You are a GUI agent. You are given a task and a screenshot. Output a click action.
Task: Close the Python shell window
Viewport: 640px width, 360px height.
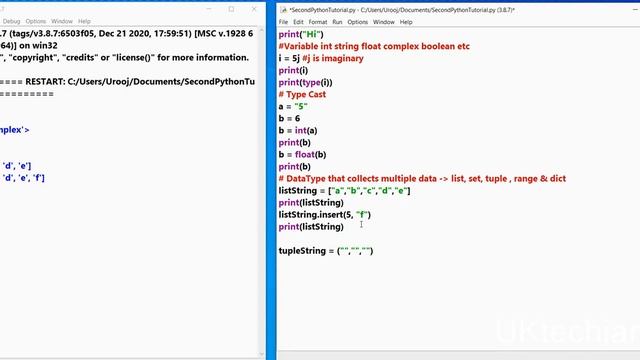(x=254, y=9)
